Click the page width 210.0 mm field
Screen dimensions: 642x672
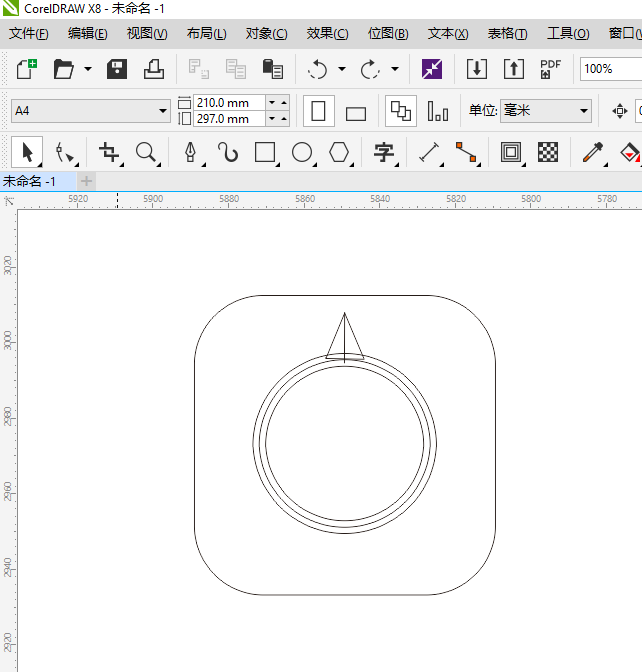(x=229, y=103)
